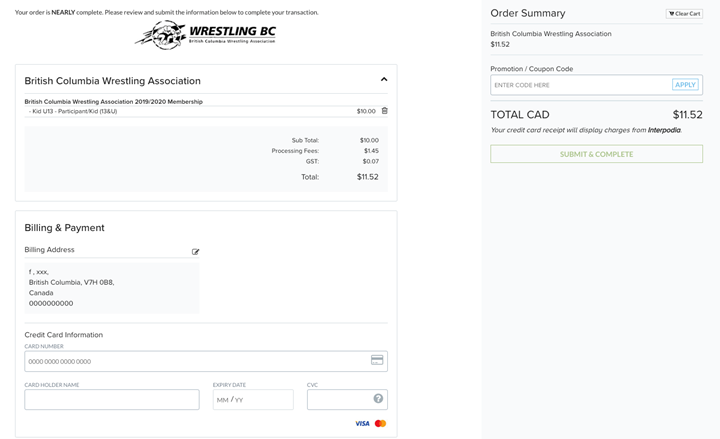Click Submit & Complete
The width and height of the screenshot is (720, 439).
[596, 154]
